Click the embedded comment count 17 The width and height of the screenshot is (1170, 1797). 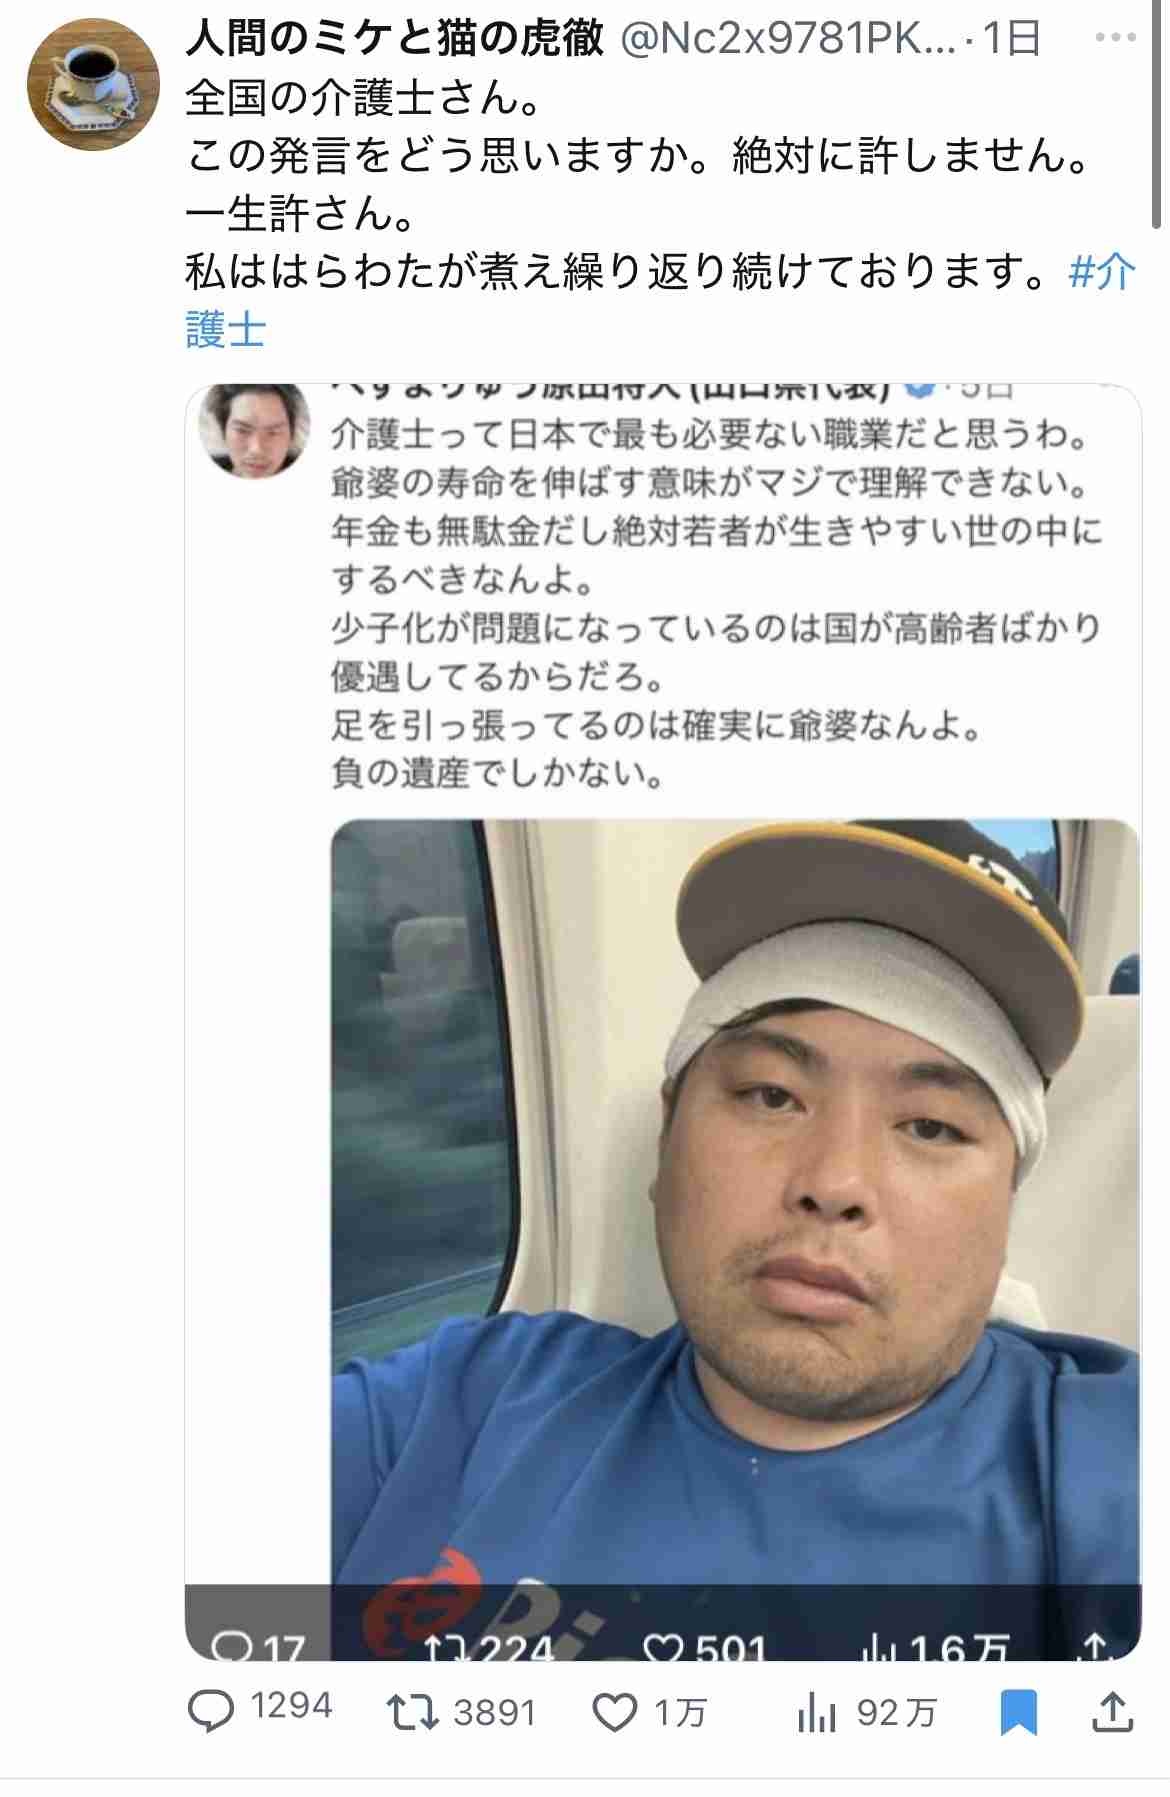[x=260, y=1645]
